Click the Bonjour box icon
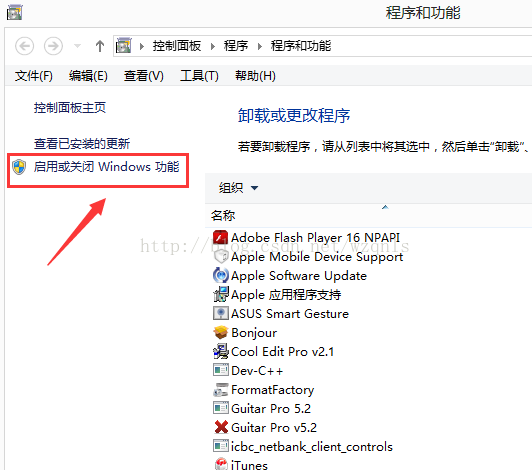 tap(221, 332)
